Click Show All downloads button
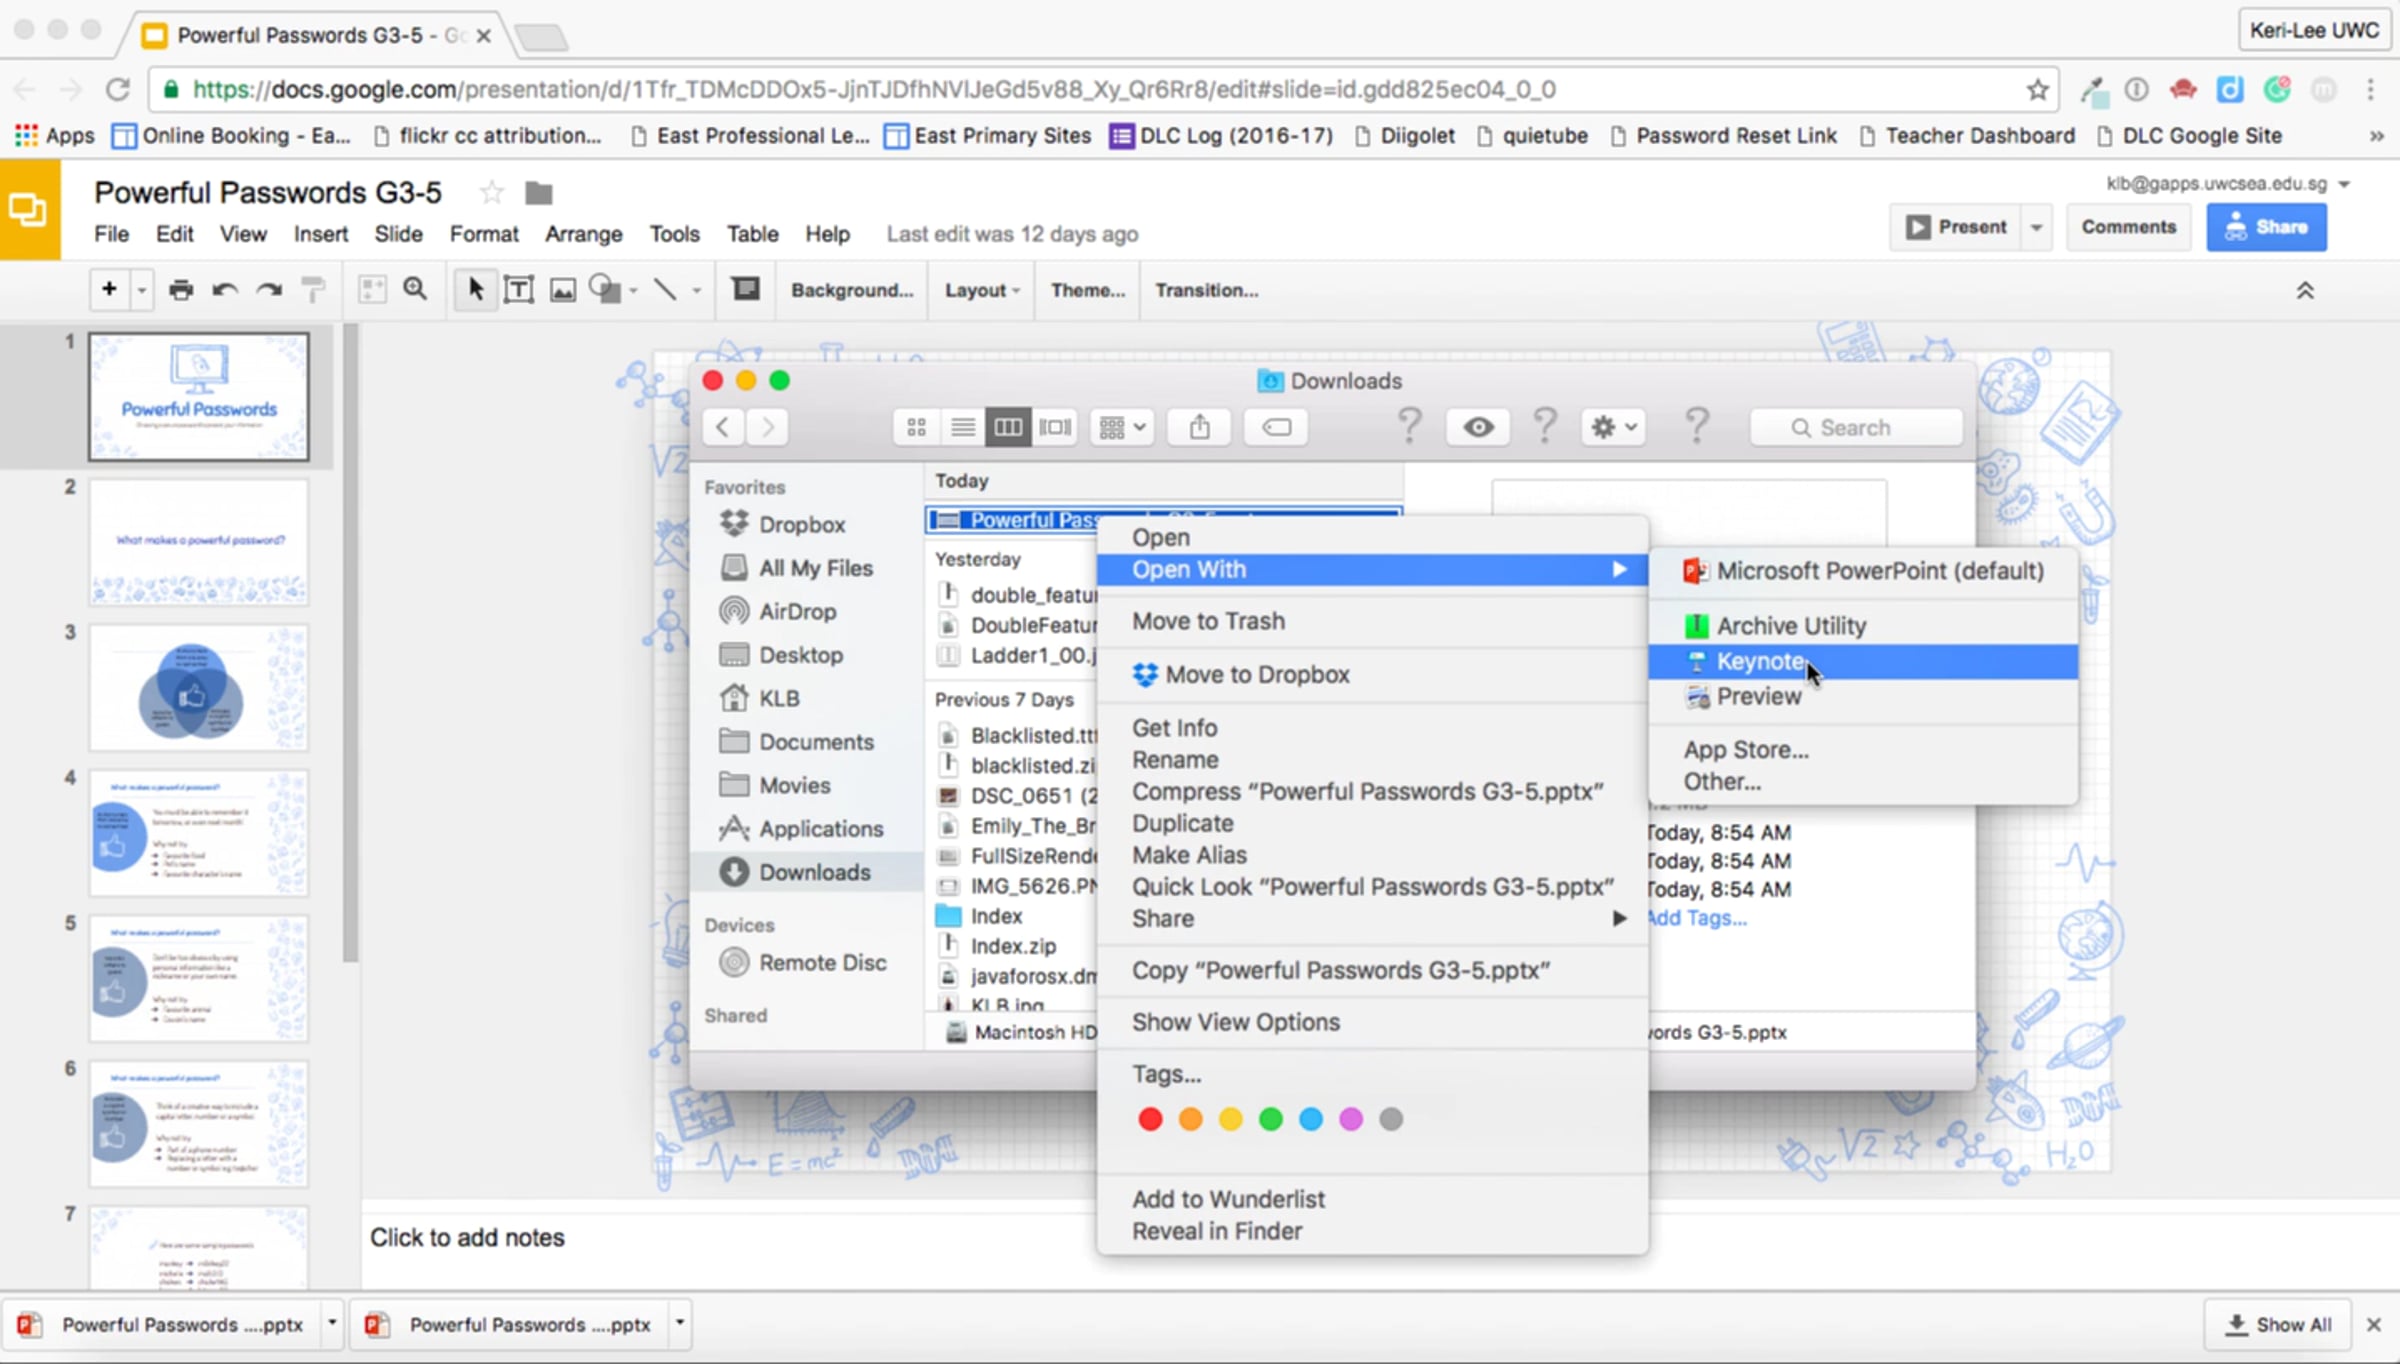2400x1364 pixels. pos(2277,1325)
